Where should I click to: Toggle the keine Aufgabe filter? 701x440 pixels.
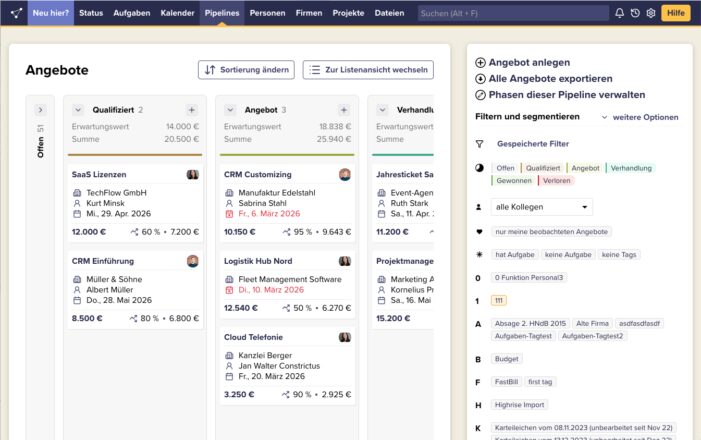point(568,254)
